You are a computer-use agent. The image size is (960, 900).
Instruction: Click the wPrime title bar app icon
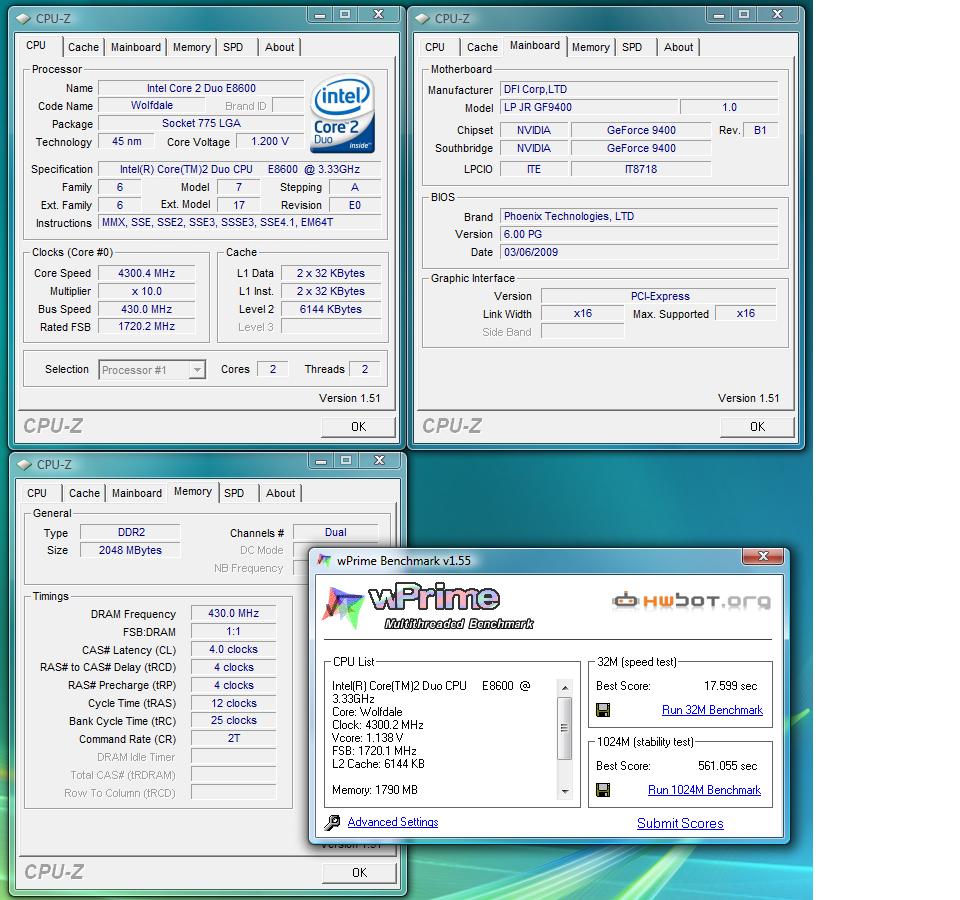pyautogui.click(x=324, y=560)
